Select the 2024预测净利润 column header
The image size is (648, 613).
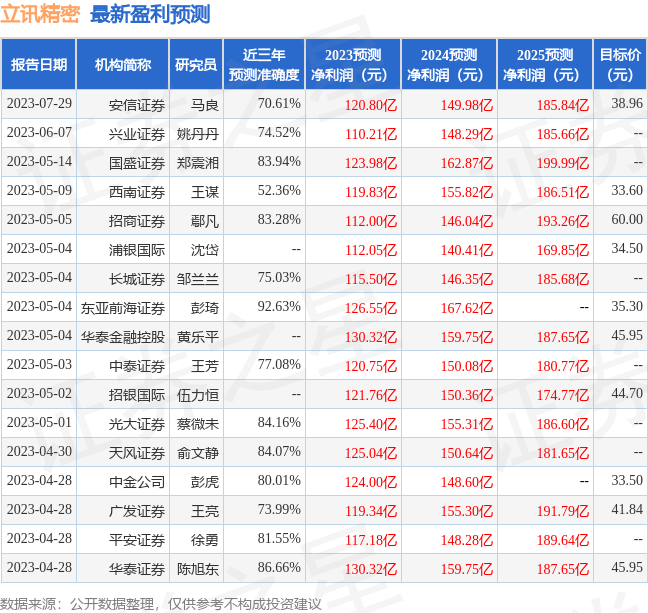click(449, 64)
